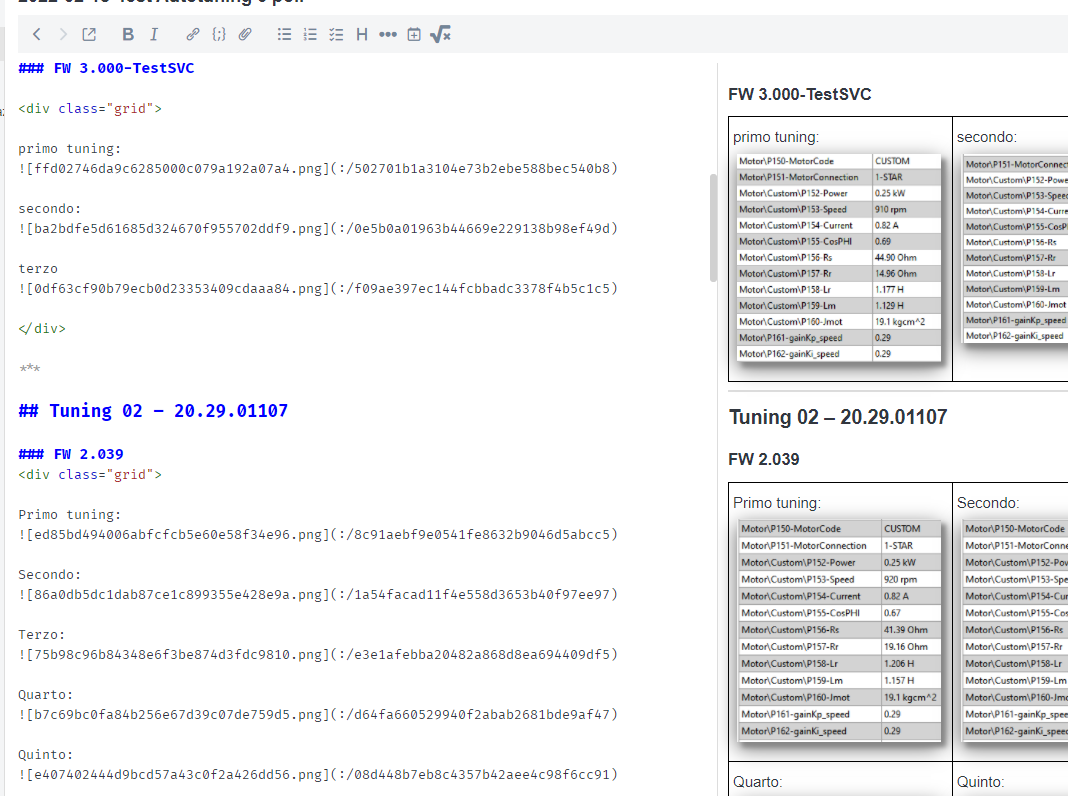Click the square root math icon
This screenshot has width=1068, height=796.
440,34
